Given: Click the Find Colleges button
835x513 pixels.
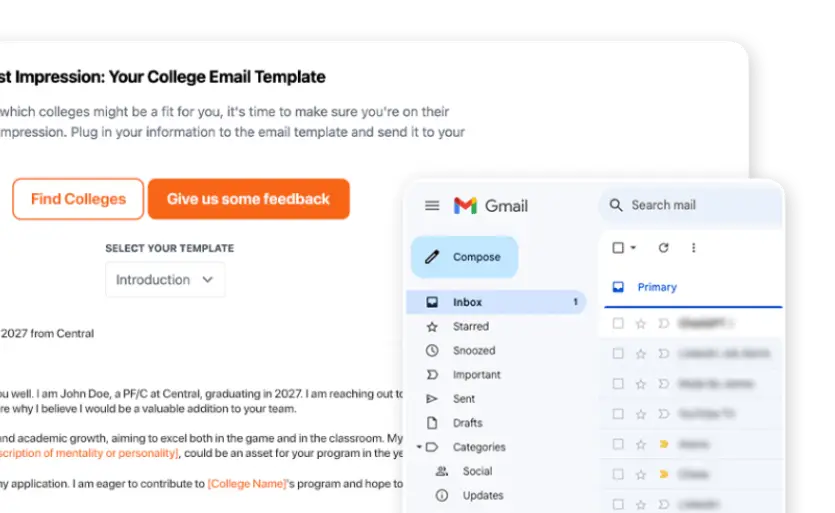Looking at the screenshot, I should coord(78,199).
